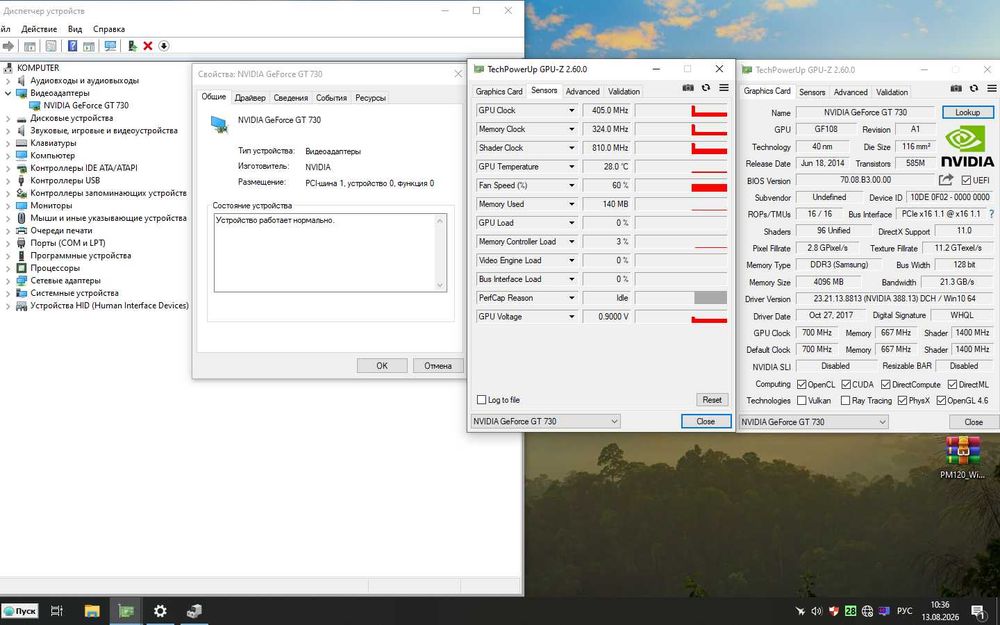Viewport: 1000px width, 625px height.
Task: Click the black down-arrow icon in Device Manager toolbar
Action: pos(164,46)
